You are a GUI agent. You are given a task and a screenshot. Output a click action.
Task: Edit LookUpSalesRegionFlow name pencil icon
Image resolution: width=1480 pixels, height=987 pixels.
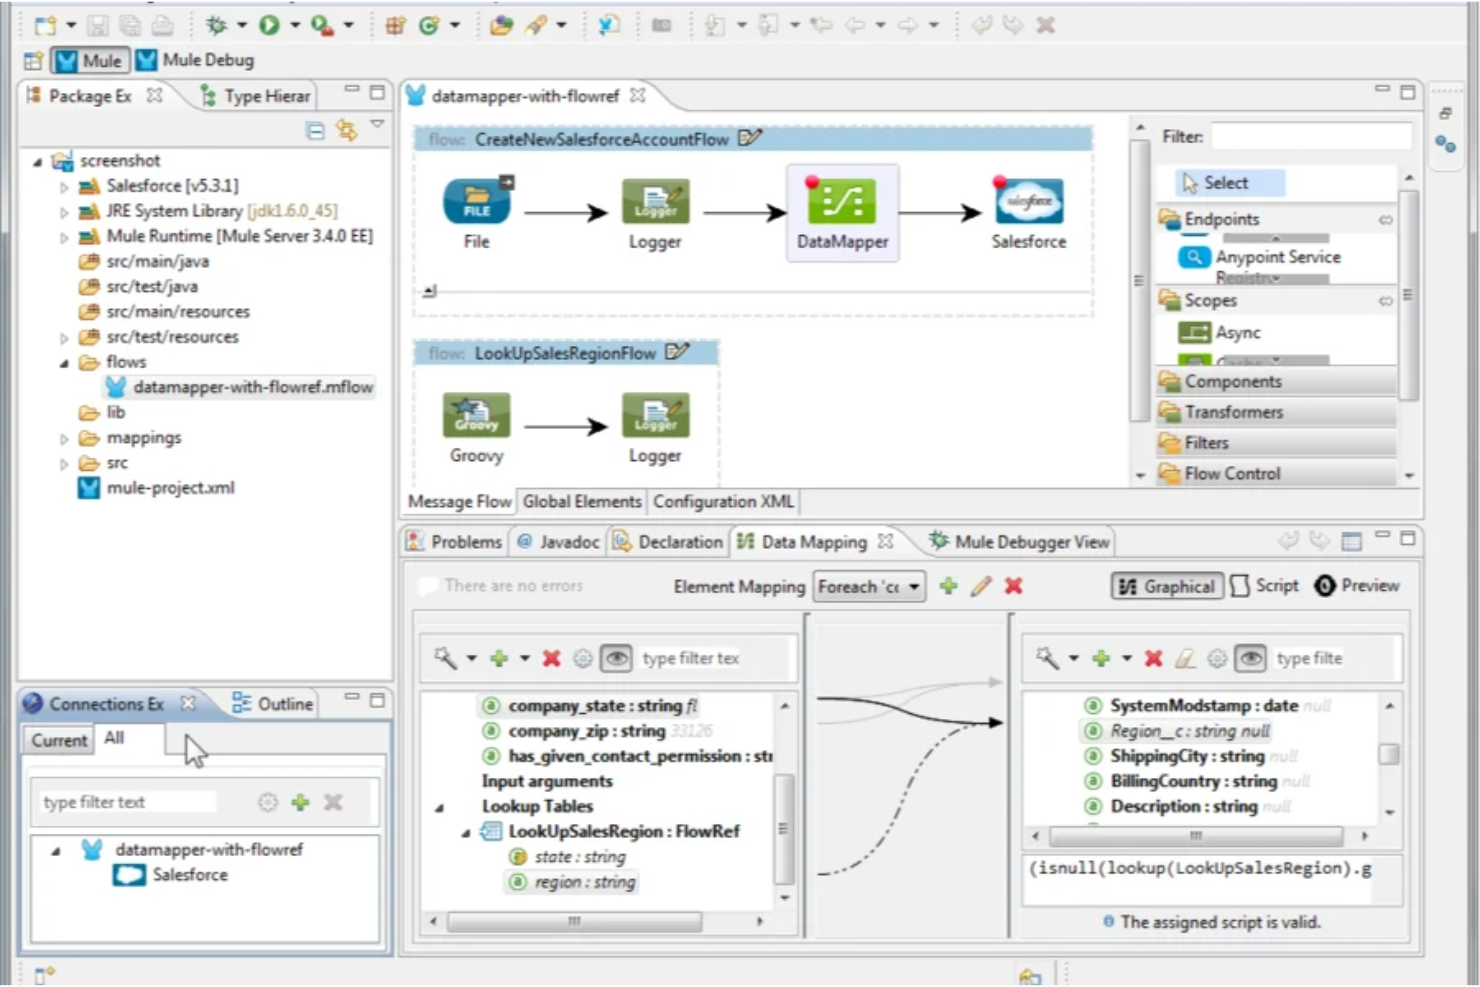(677, 352)
